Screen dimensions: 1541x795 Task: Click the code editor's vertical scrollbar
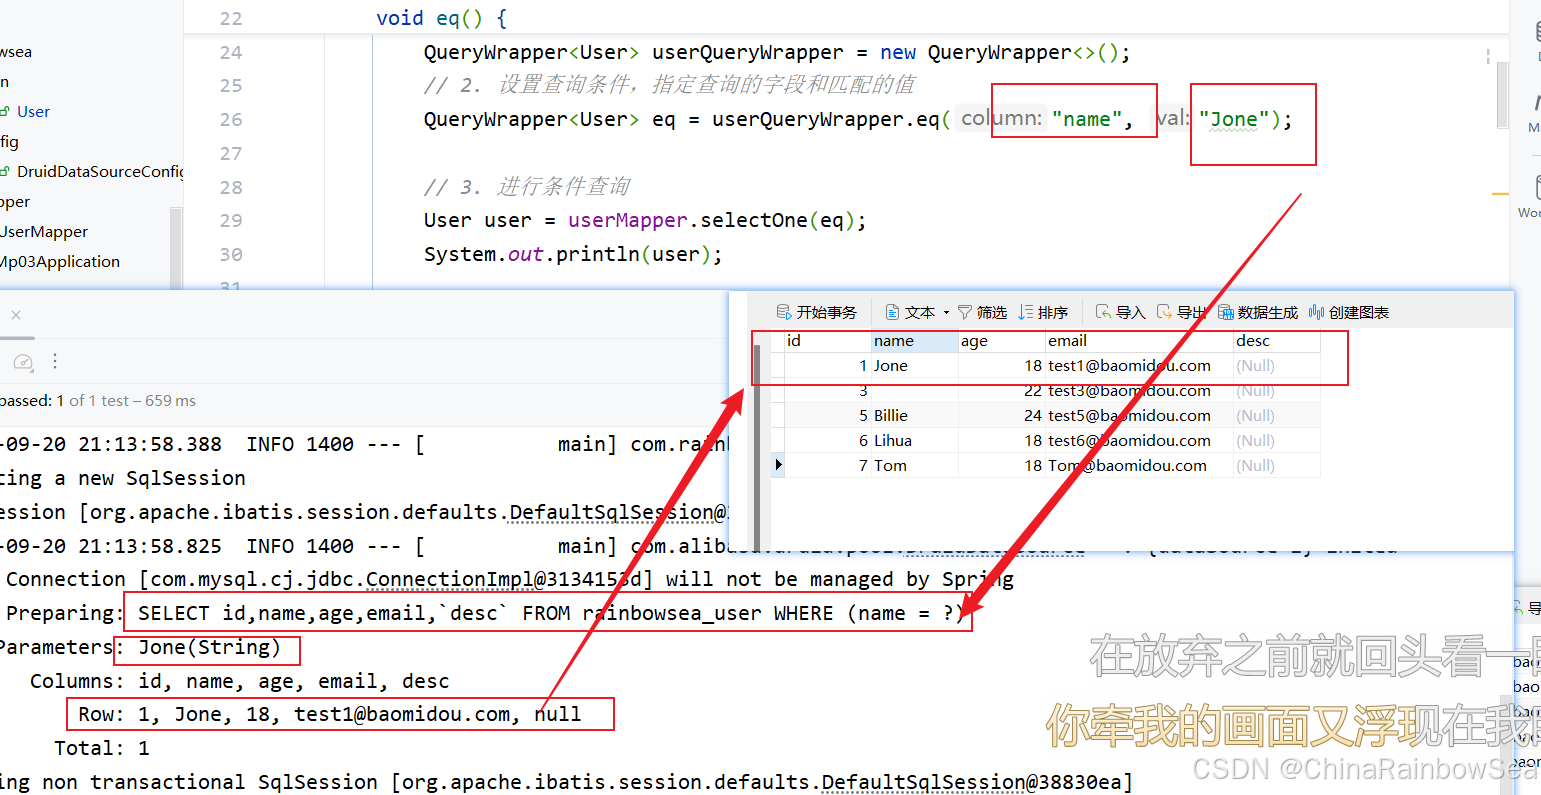1502,95
